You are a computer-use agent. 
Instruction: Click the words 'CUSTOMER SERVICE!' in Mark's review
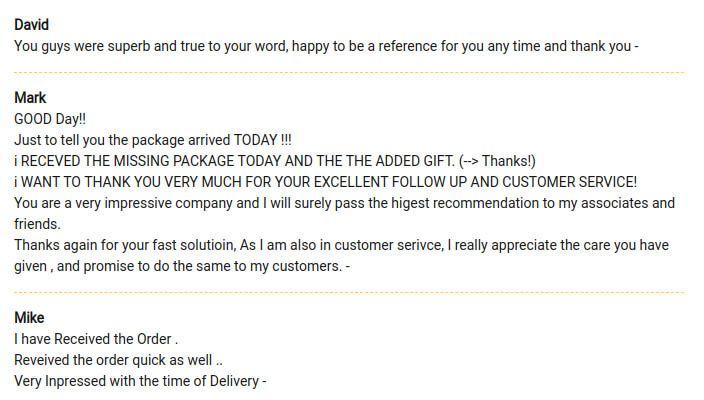(x=569, y=182)
